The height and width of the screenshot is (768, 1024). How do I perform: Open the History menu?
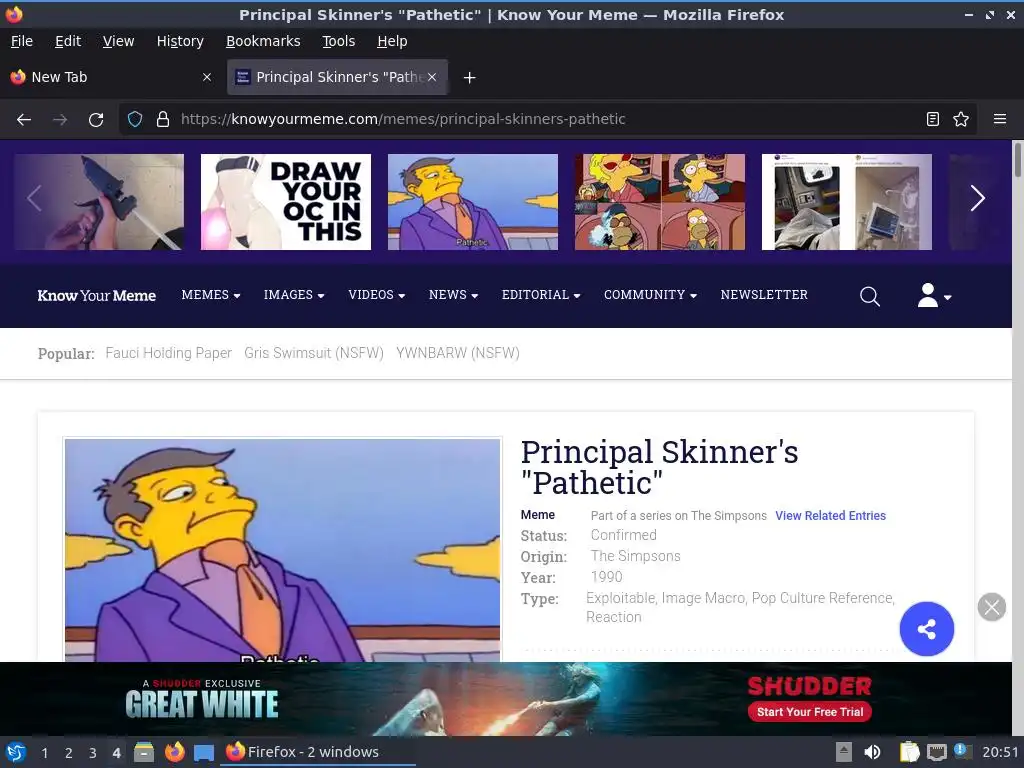(x=180, y=41)
